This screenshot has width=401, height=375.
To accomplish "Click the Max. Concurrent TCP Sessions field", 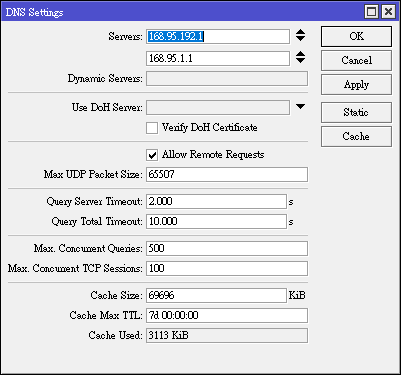I will 227,268.
